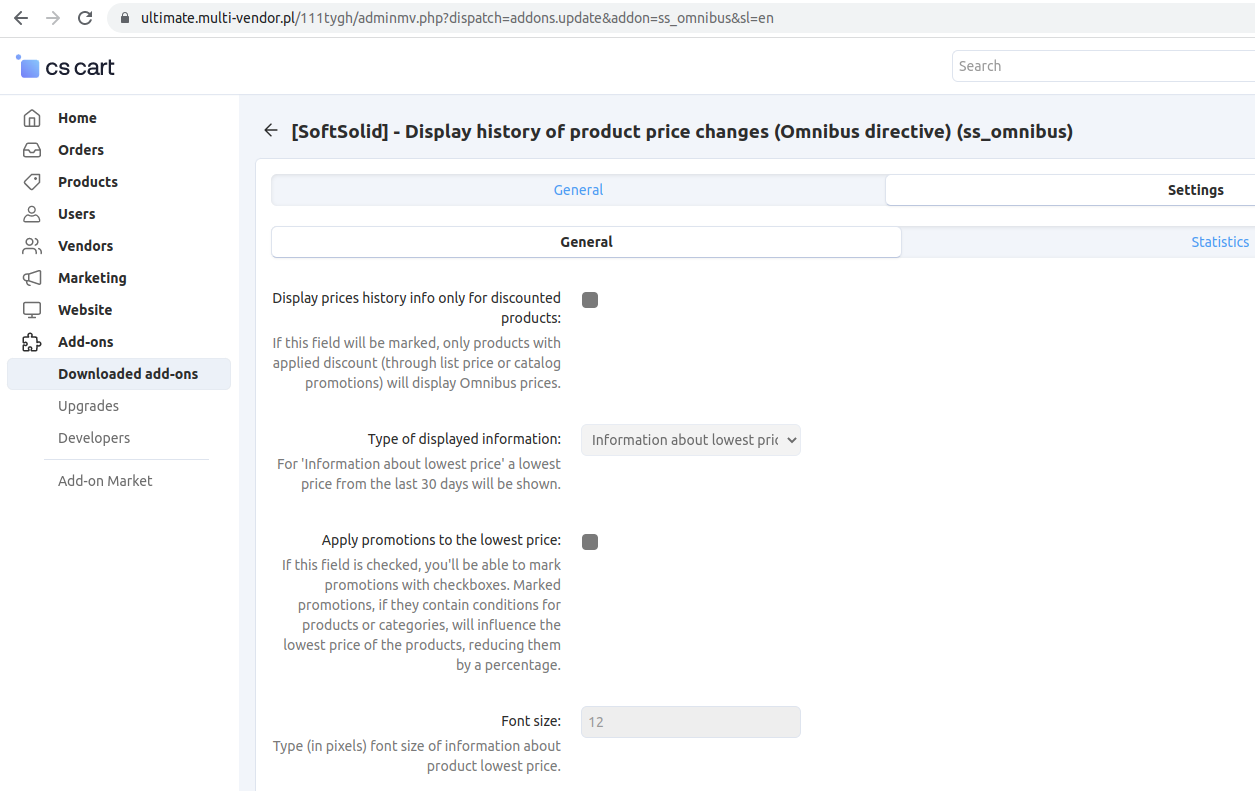The image size is (1255, 791).
Task: Click the Marketing megaphone icon
Action: pyautogui.click(x=32, y=278)
